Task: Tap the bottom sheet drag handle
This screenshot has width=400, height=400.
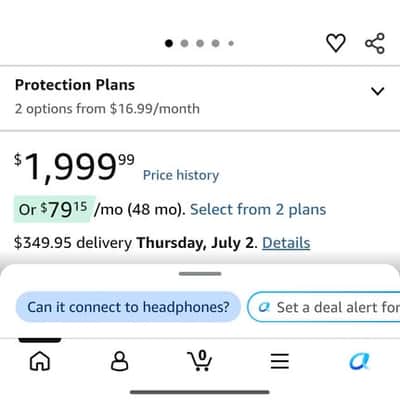Action: coord(200,274)
